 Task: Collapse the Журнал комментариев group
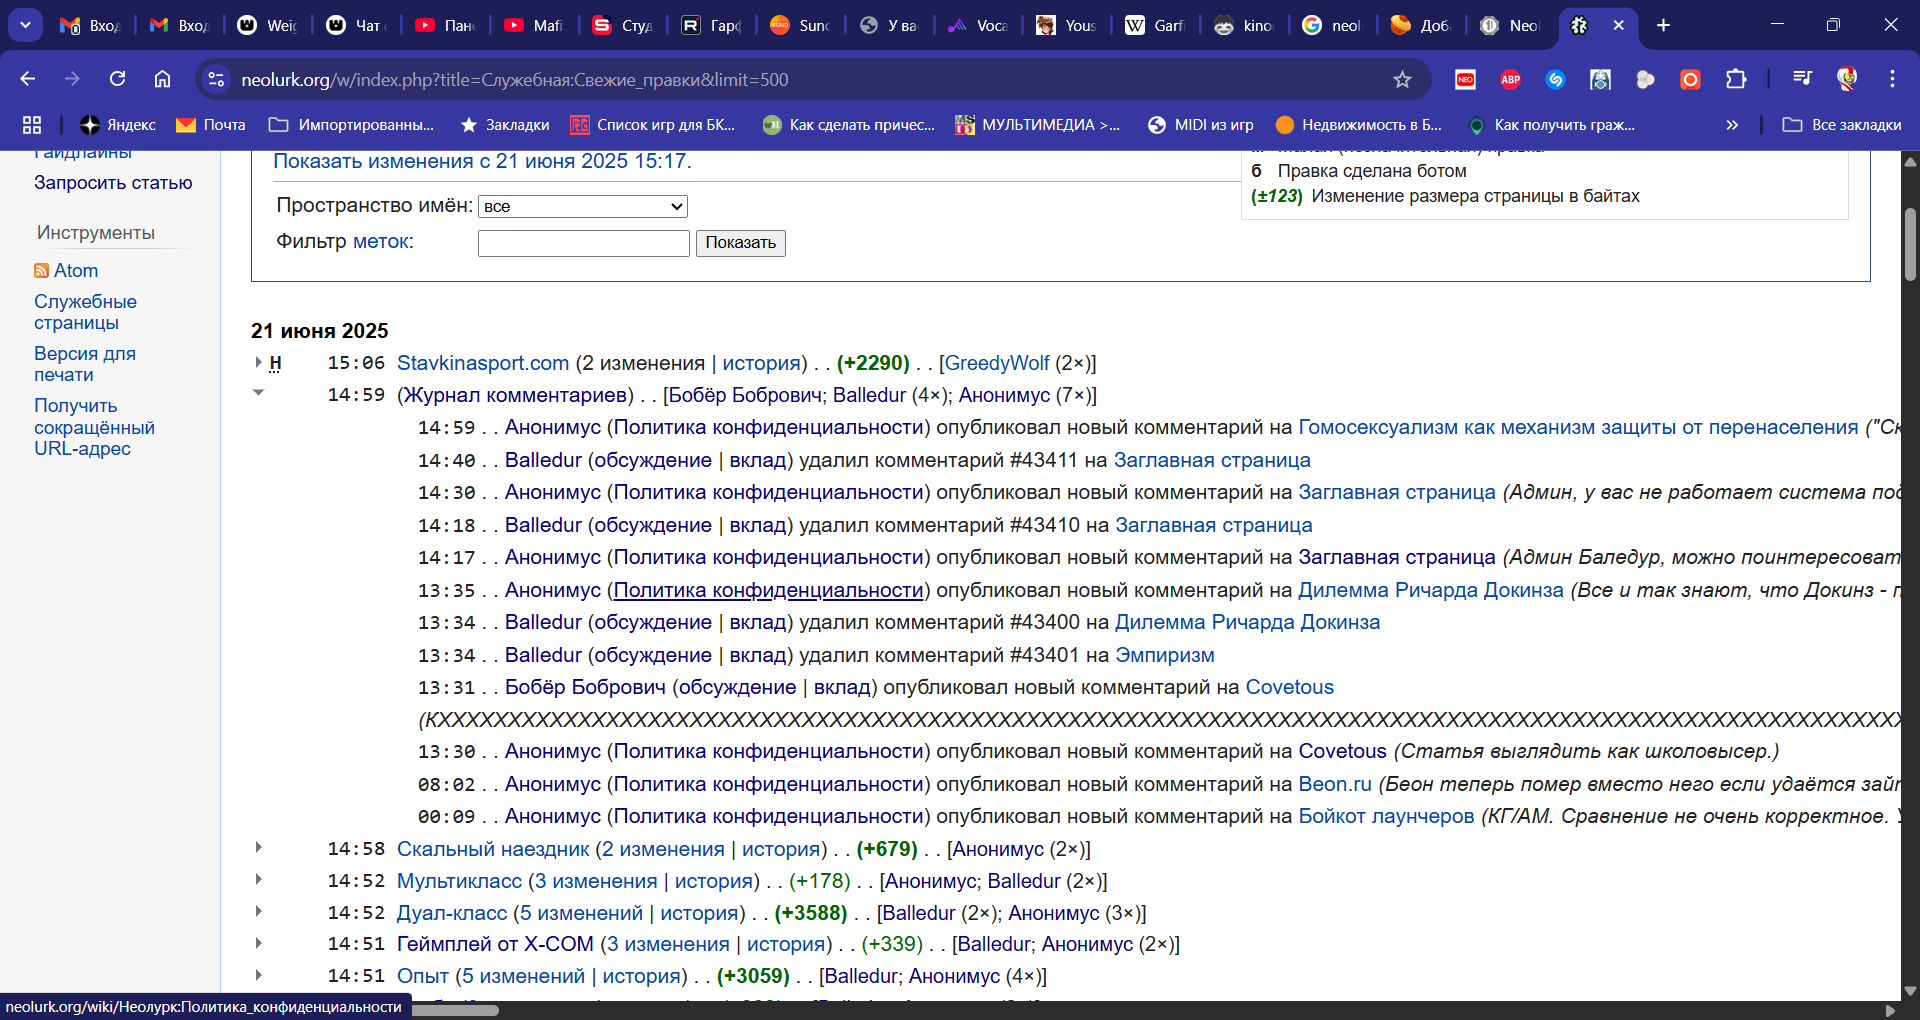(x=258, y=393)
